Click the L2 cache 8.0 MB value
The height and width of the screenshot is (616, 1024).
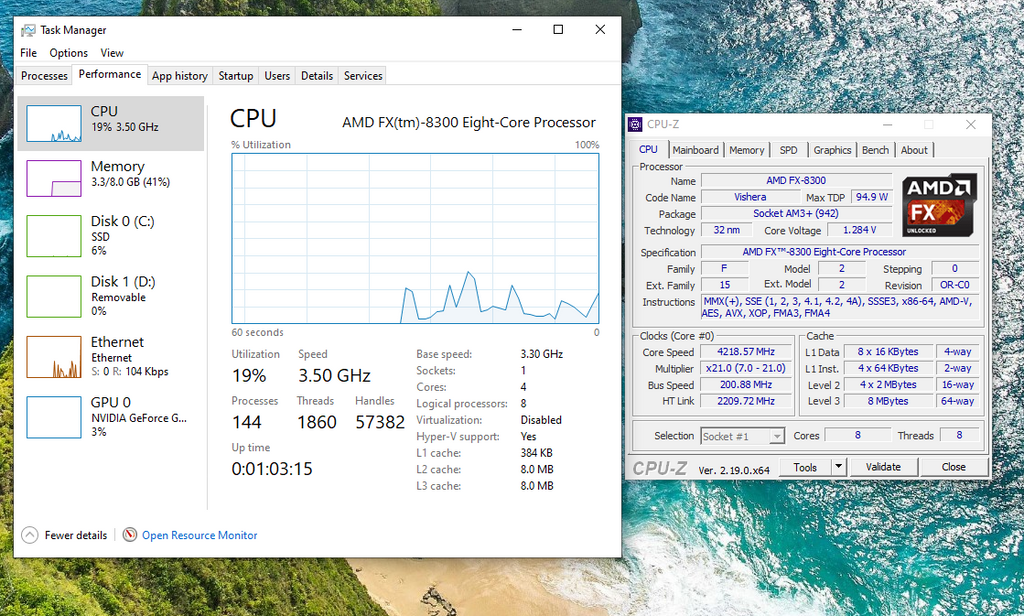tap(537, 470)
